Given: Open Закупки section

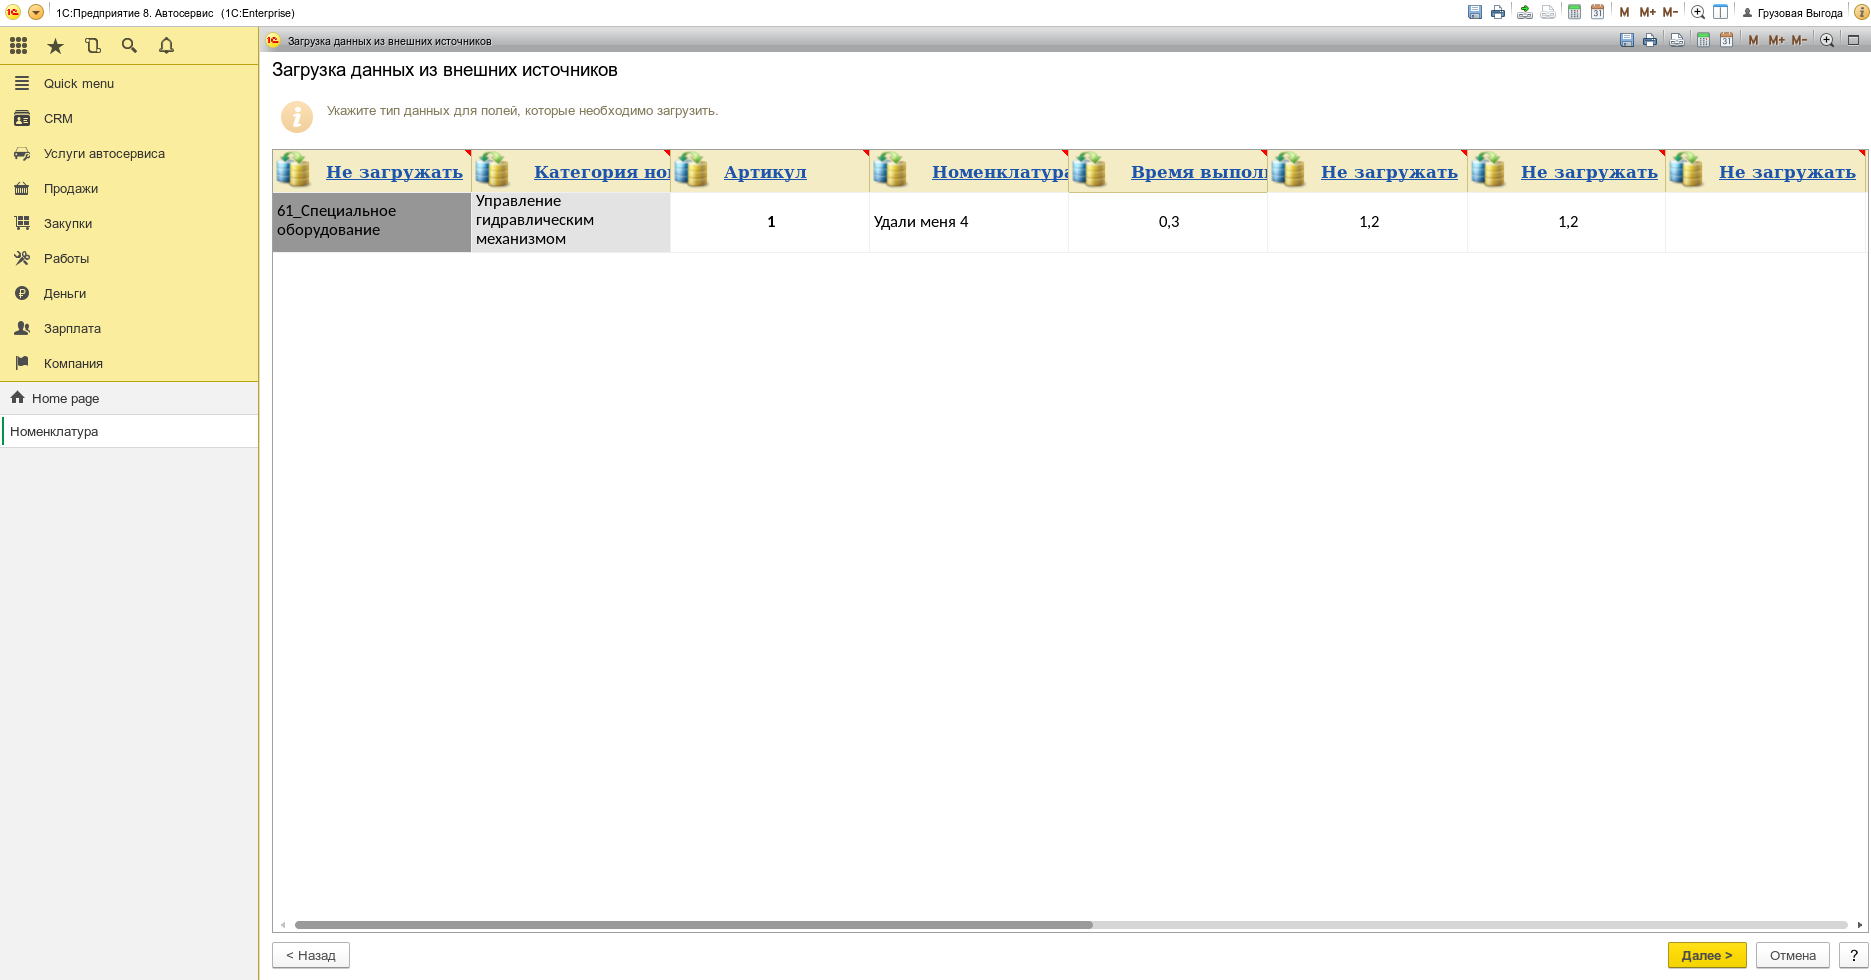Looking at the screenshot, I should coord(129,224).
